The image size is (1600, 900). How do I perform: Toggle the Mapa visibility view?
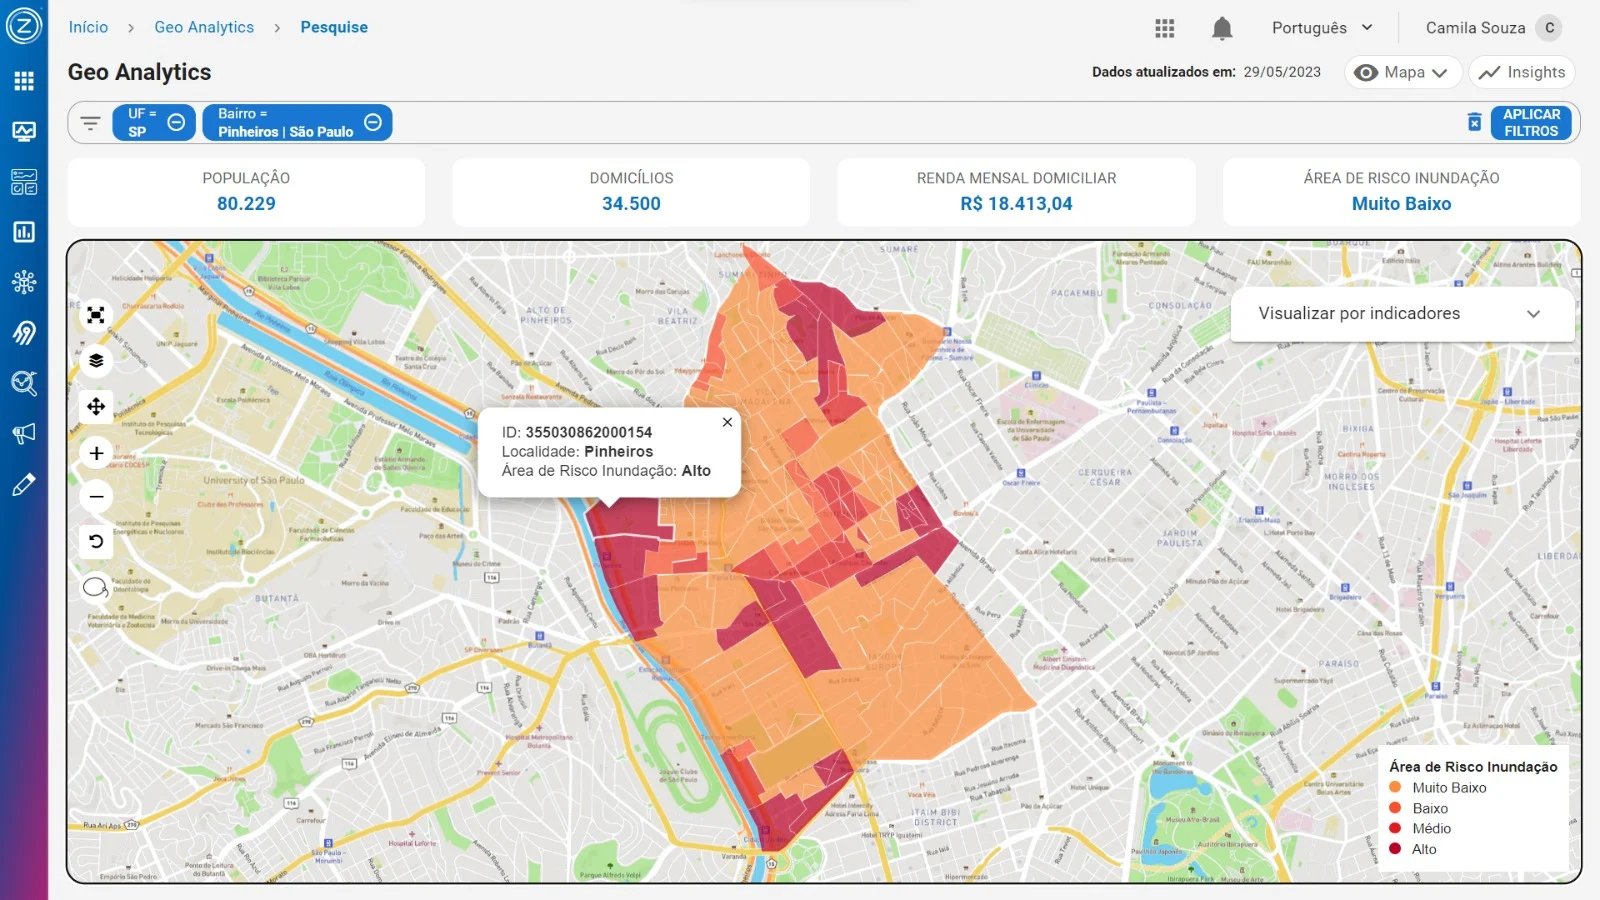(x=1402, y=72)
